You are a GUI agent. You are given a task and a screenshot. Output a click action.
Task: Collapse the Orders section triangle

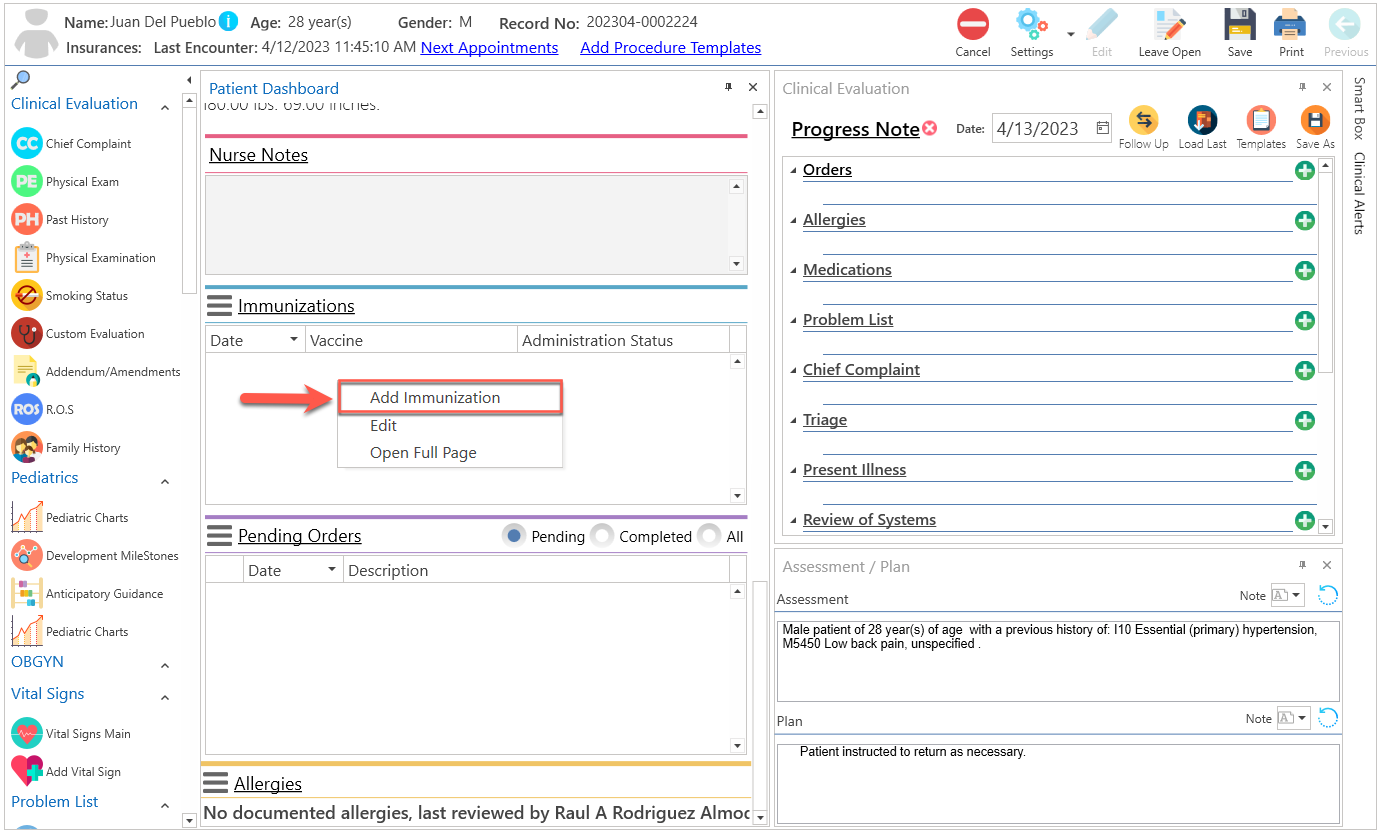pos(793,171)
